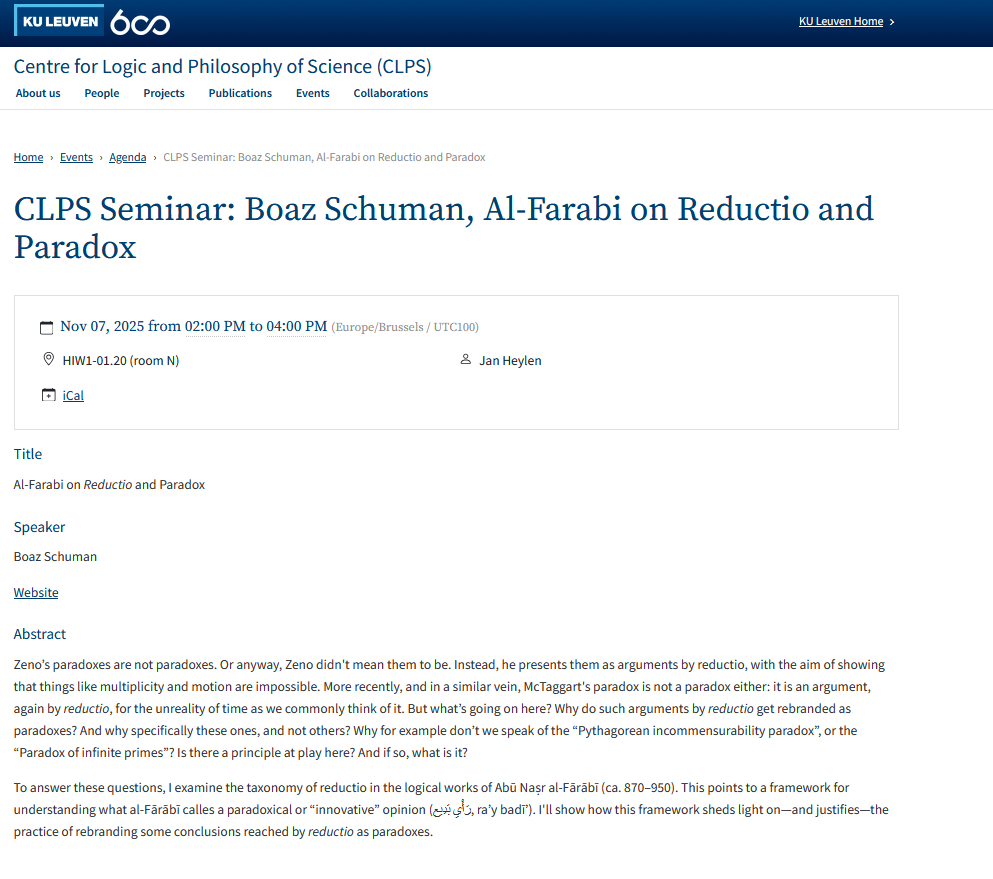Click the calendar icon beside the date
This screenshot has width=993, height=879.
point(46,327)
